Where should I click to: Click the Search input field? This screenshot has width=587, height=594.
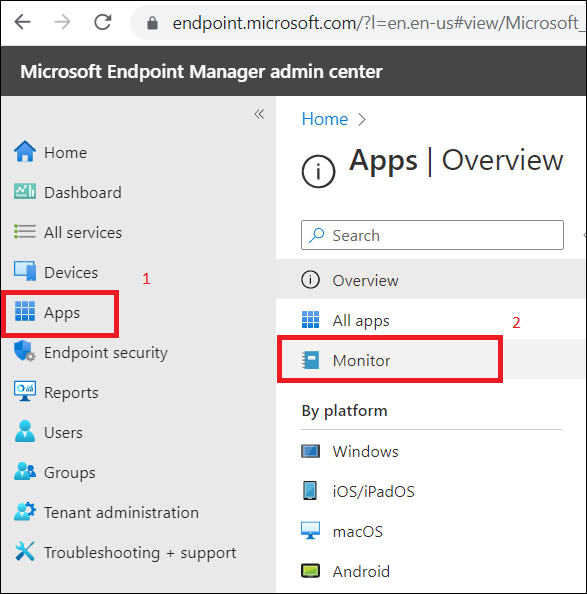pos(432,235)
